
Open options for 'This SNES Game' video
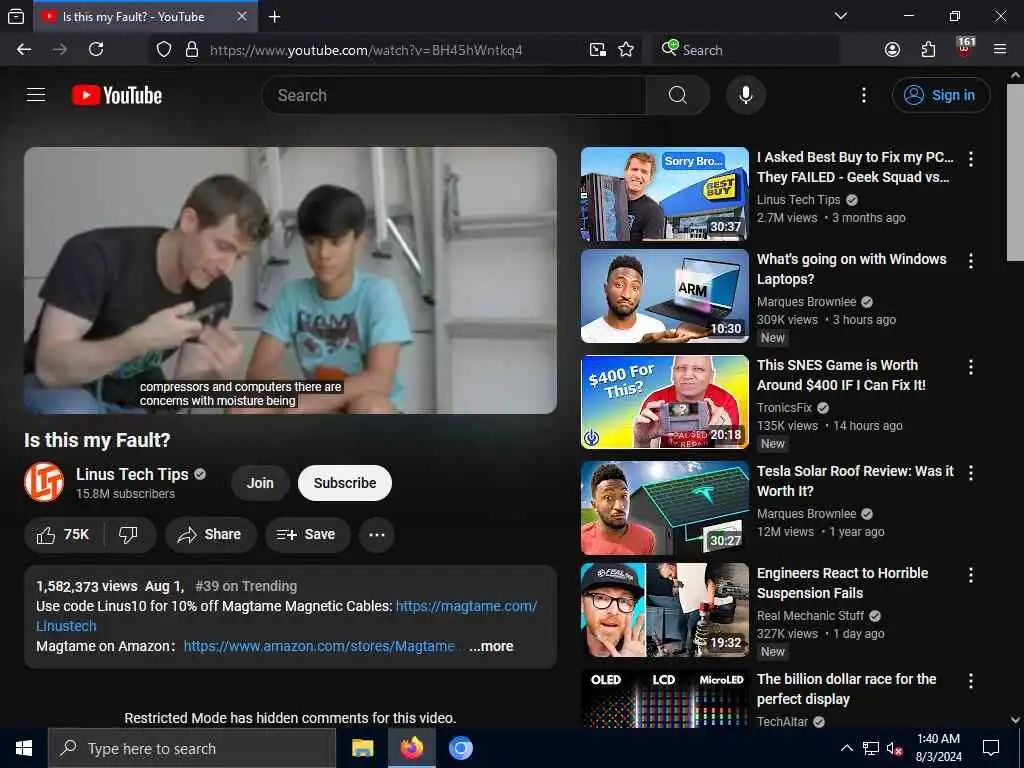click(x=971, y=367)
